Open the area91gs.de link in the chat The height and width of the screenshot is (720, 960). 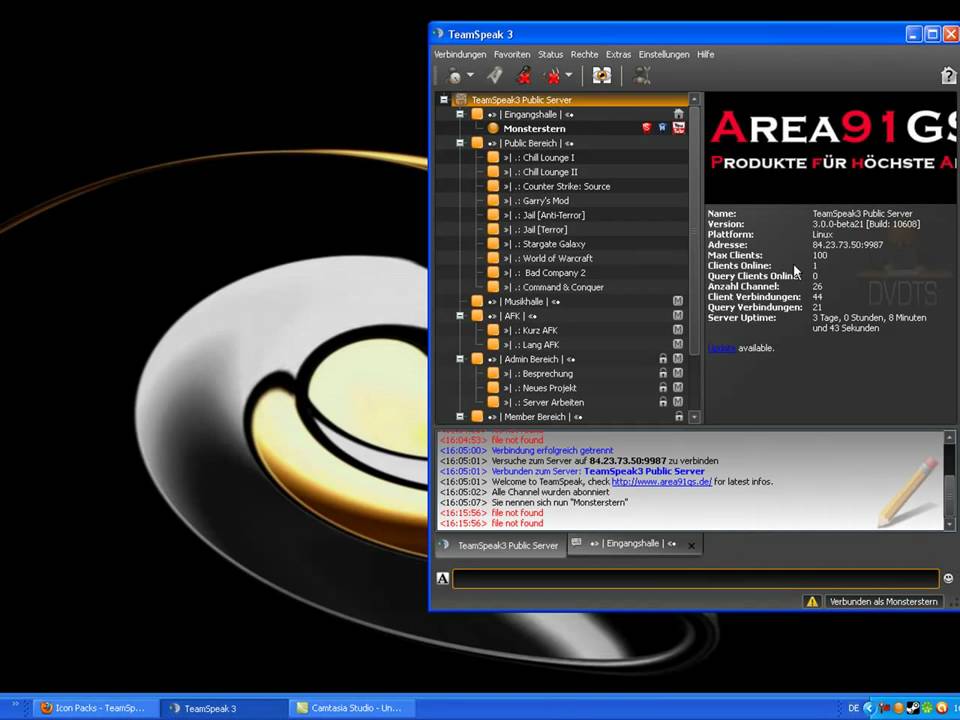point(664,481)
